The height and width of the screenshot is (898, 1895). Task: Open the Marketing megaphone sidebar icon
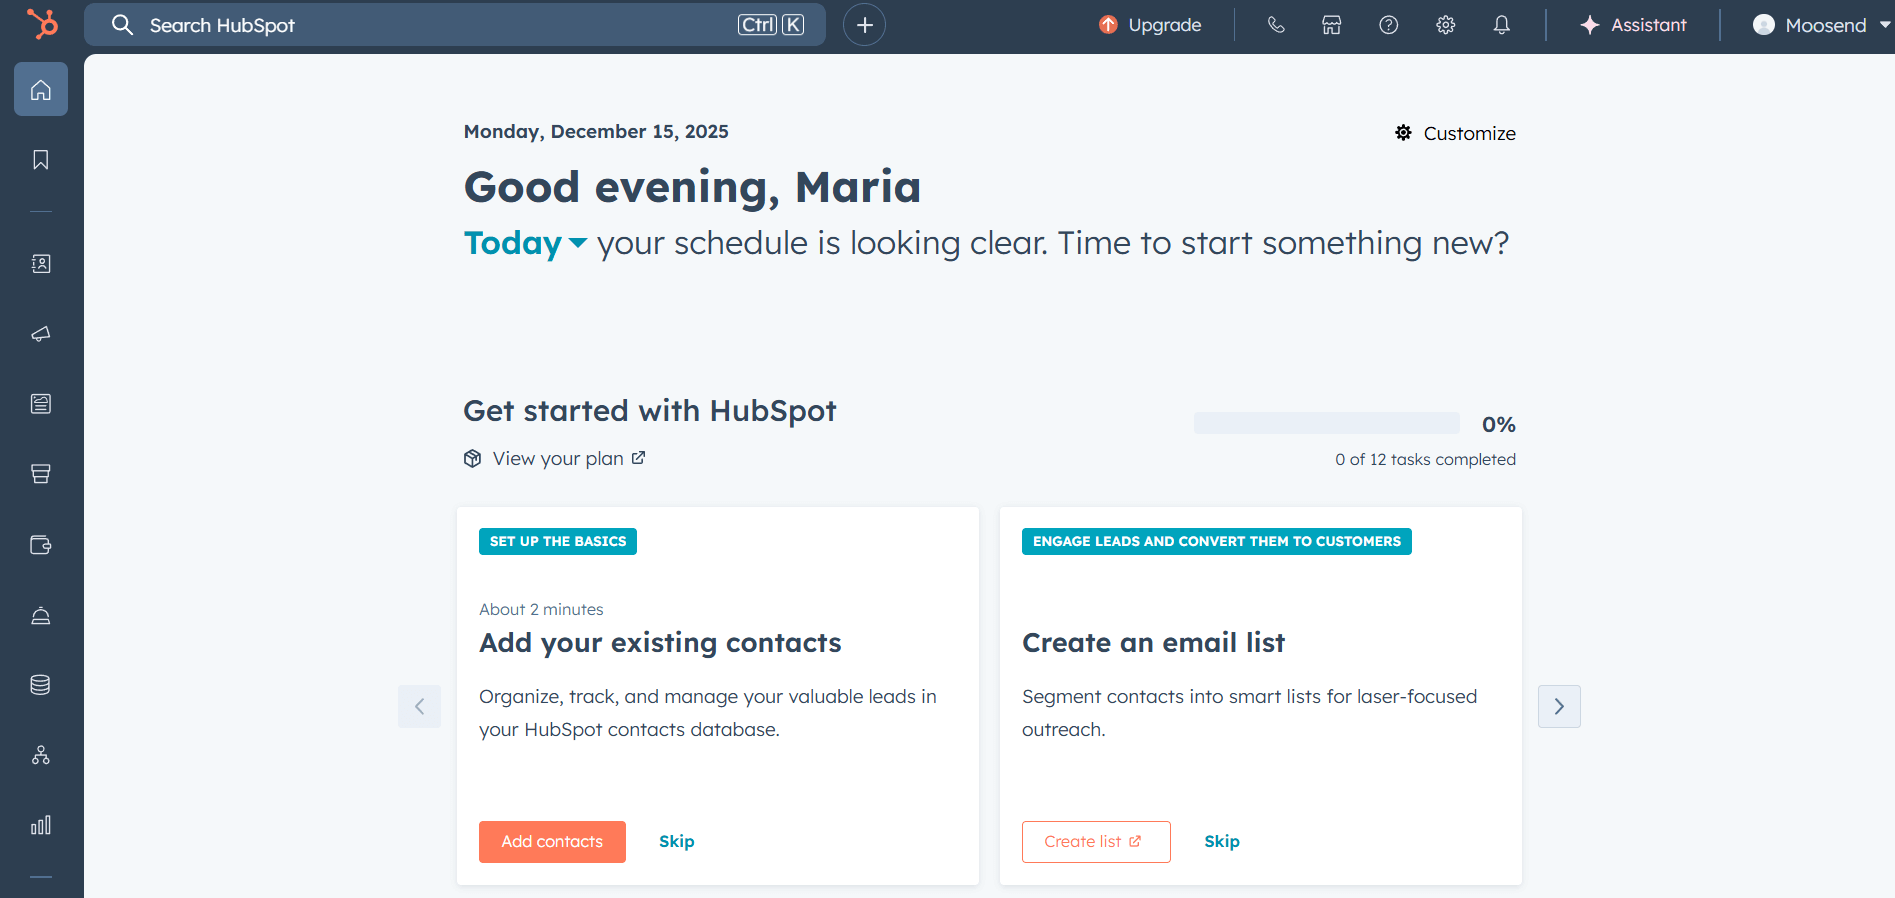41,334
